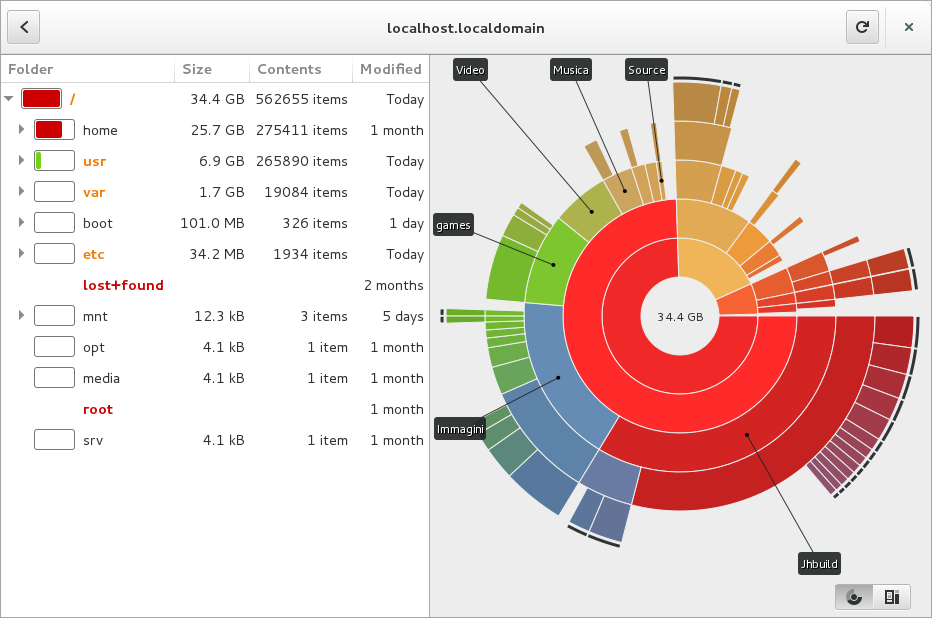Expand the var folder row
The height and width of the screenshot is (618, 932).
click(x=21, y=192)
